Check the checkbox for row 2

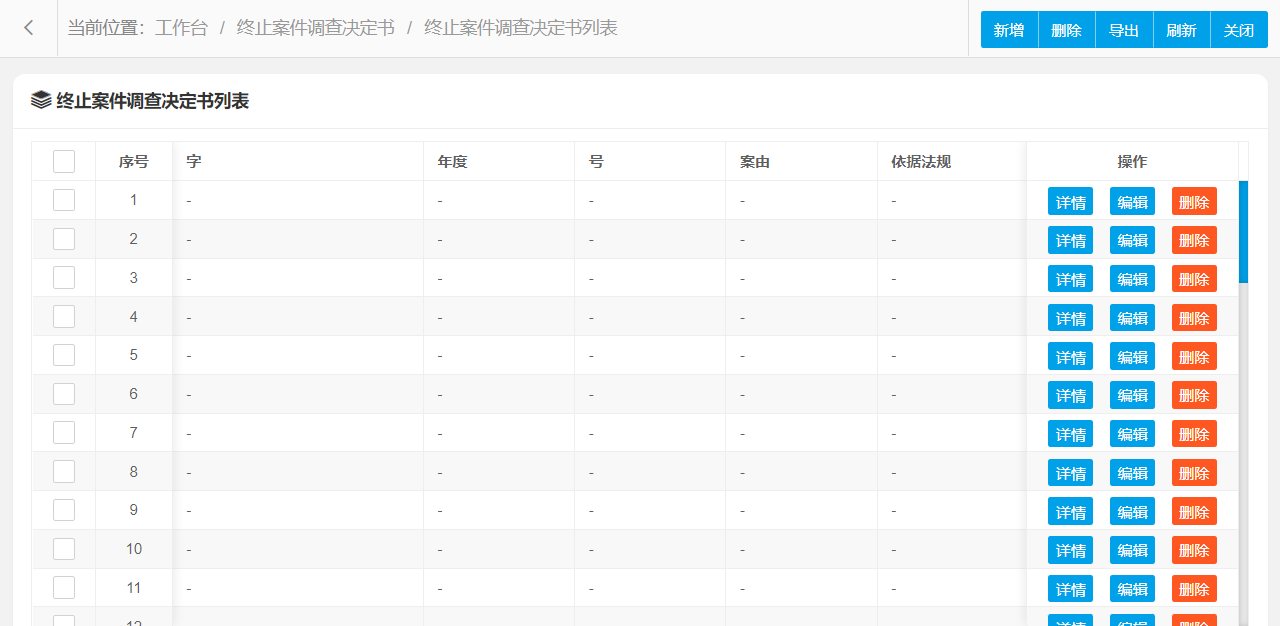pos(64,239)
